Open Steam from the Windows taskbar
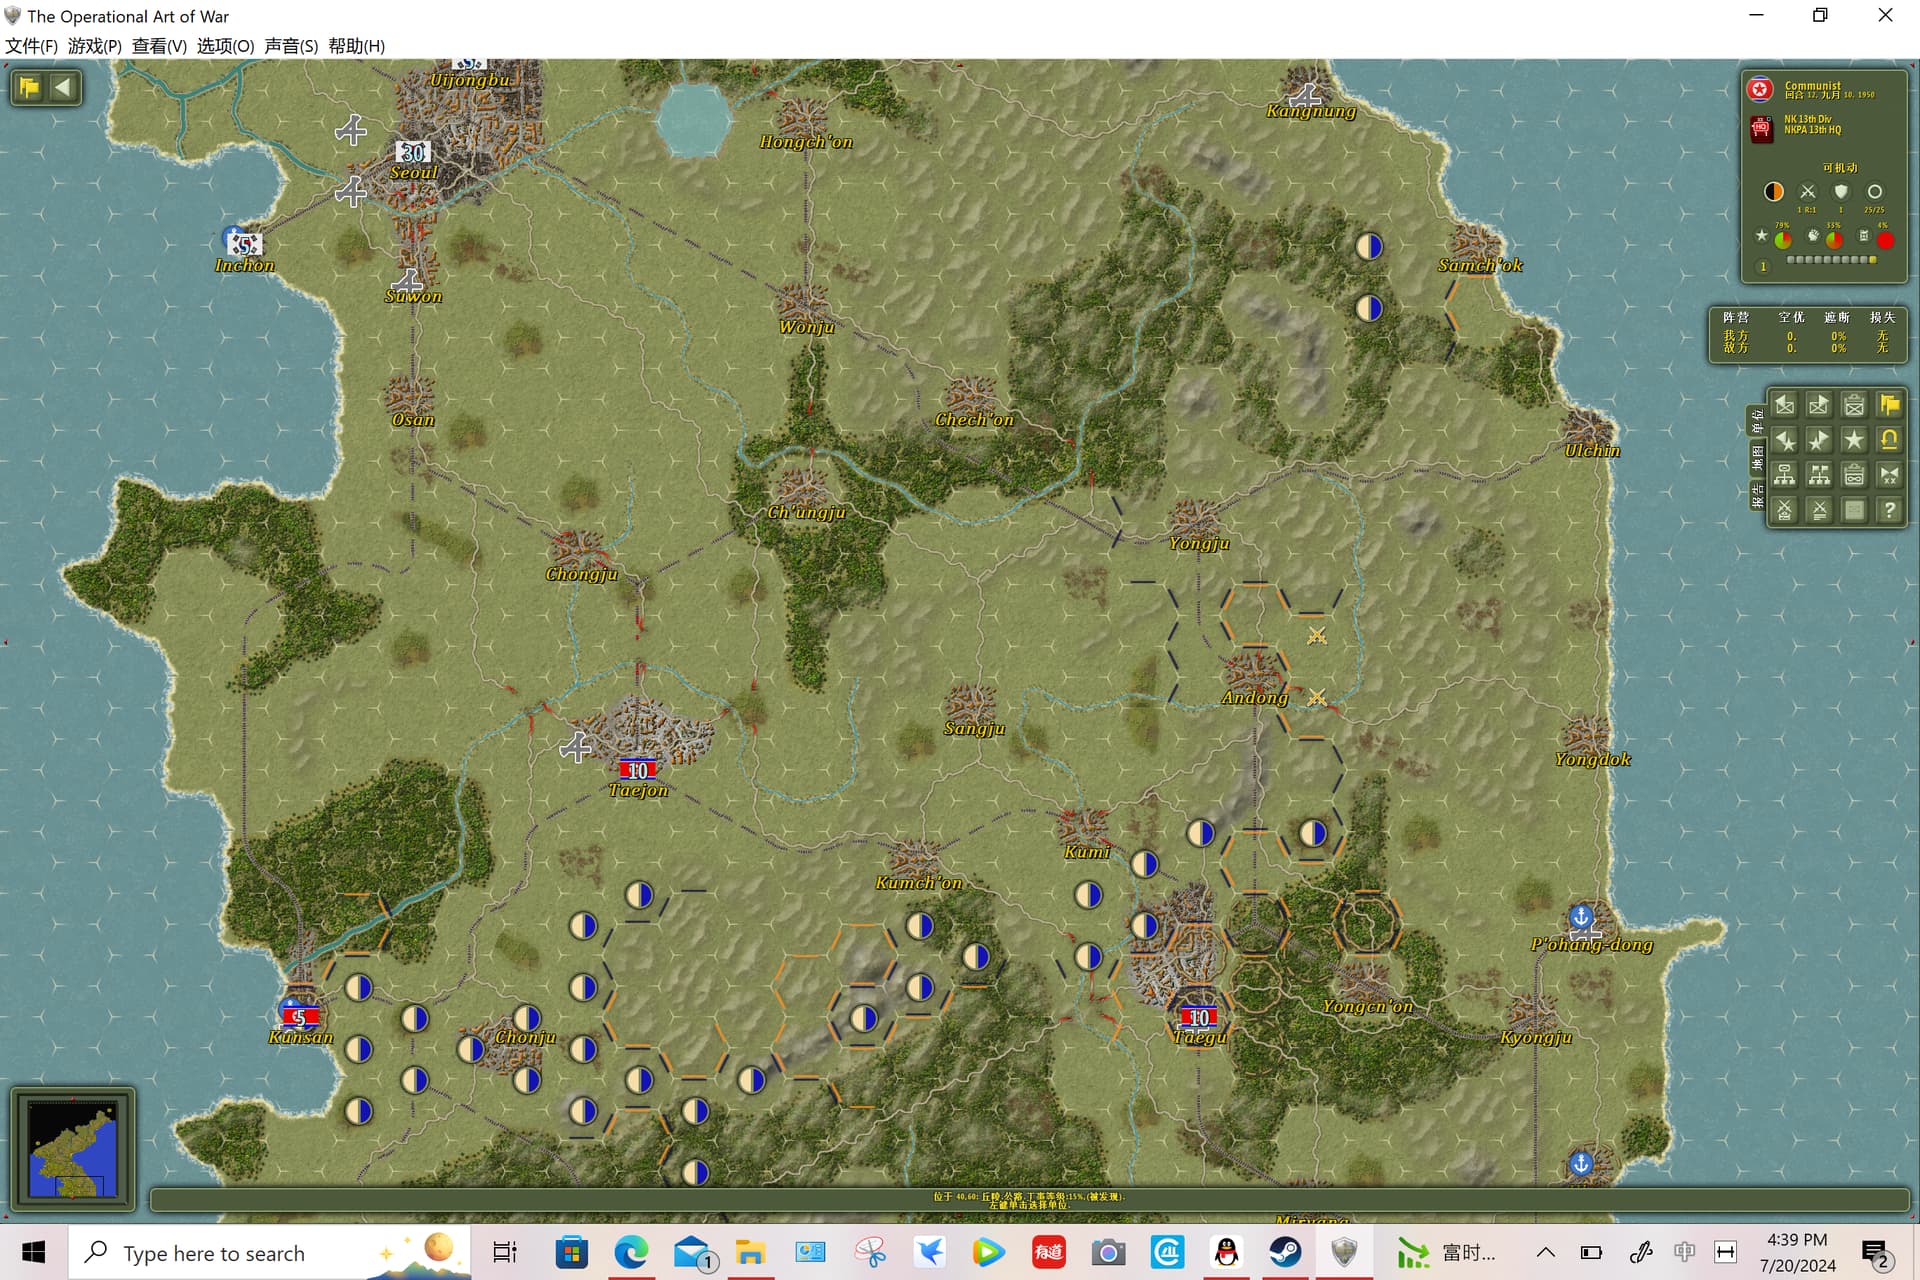 click(x=1285, y=1252)
